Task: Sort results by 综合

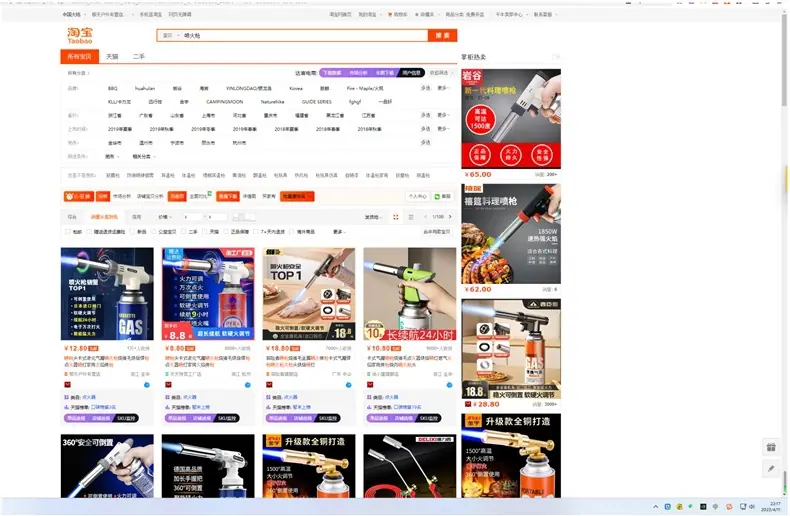Action: point(72,217)
